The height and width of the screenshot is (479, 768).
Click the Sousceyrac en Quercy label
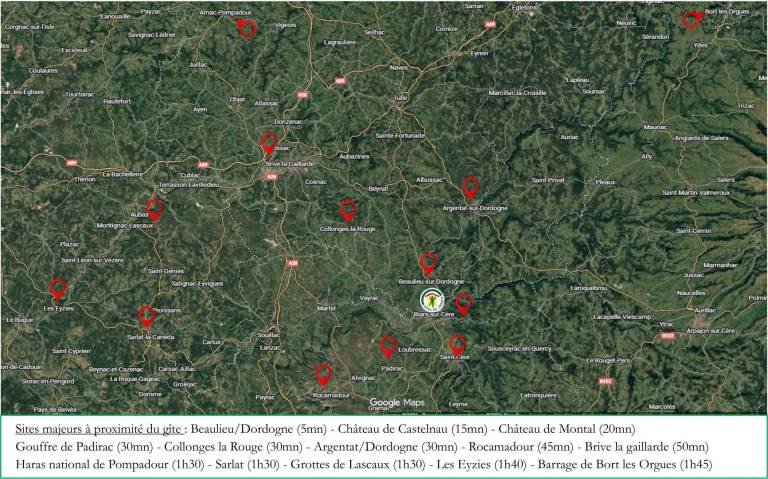tap(519, 349)
